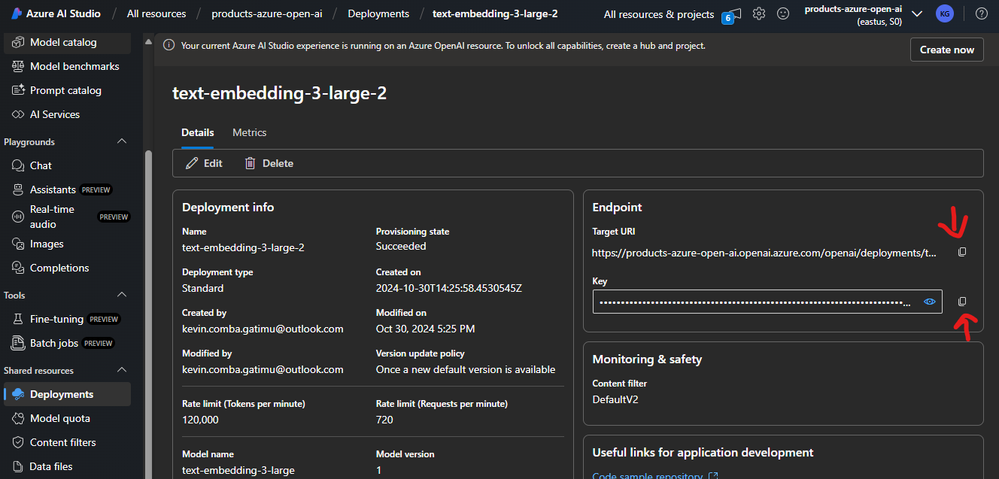Click text-embedding-3-large-2 breadcrumb
Image resolution: width=999 pixels, height=479 pixels.
[x=495, y=13]
